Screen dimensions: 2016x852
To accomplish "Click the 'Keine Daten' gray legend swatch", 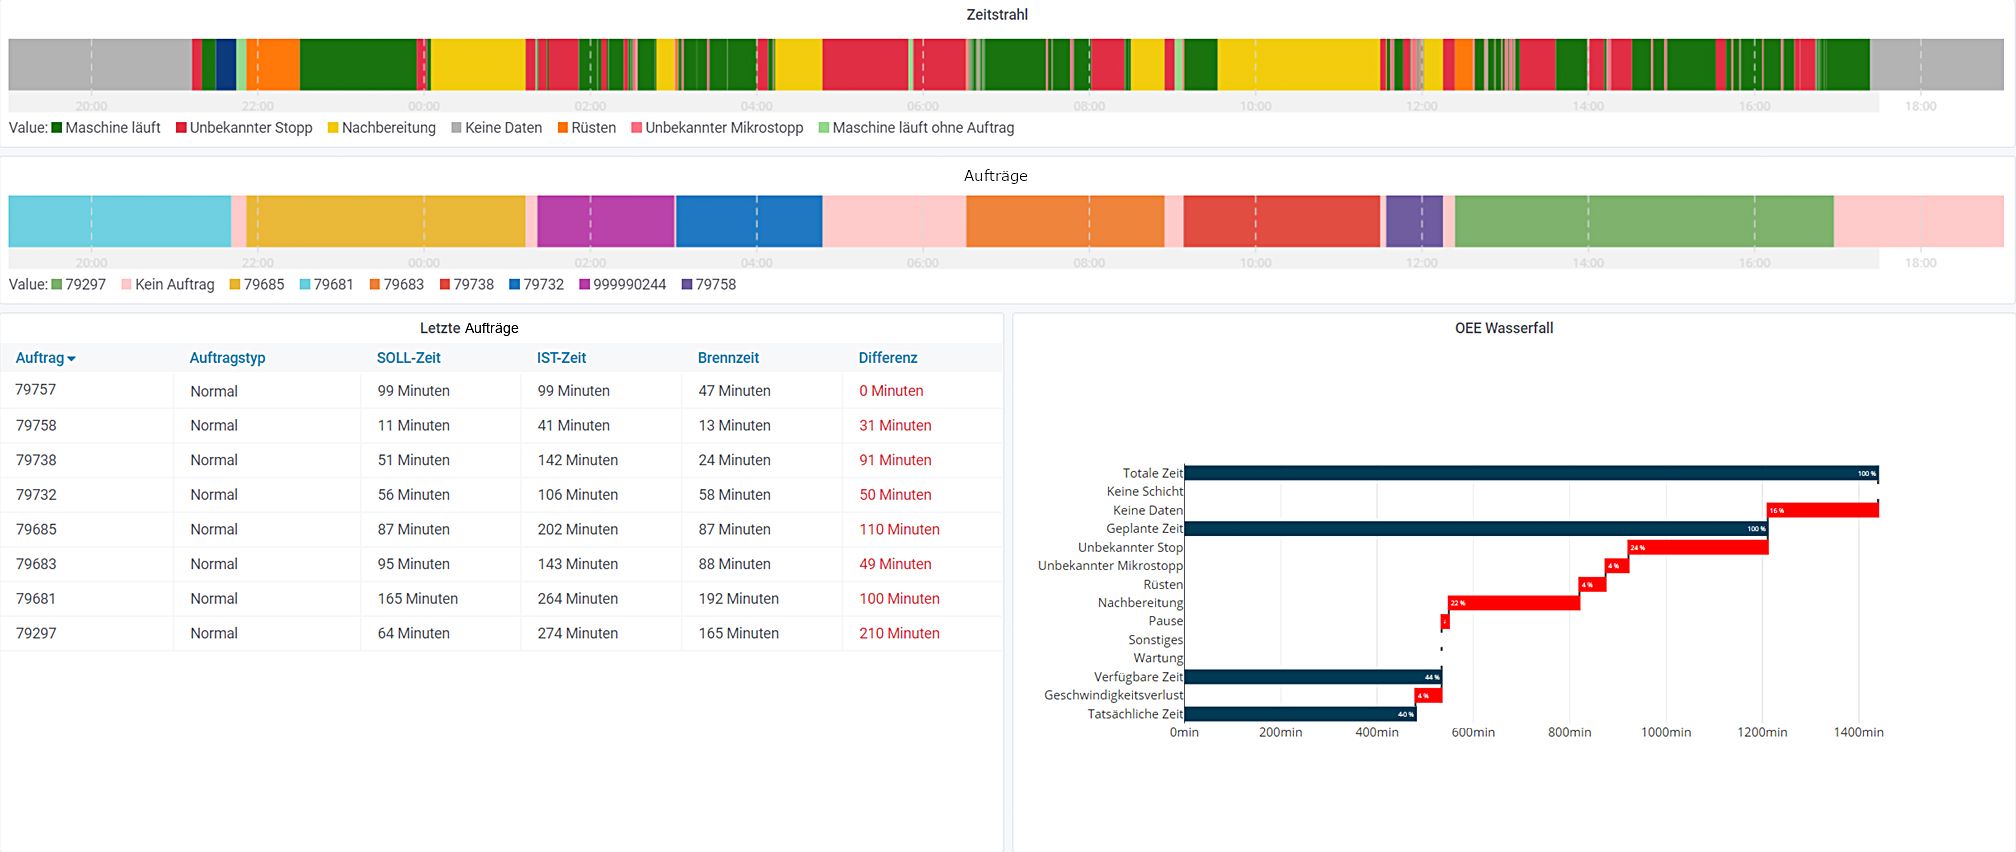I will pyautogui.click(x=457, y=128).
